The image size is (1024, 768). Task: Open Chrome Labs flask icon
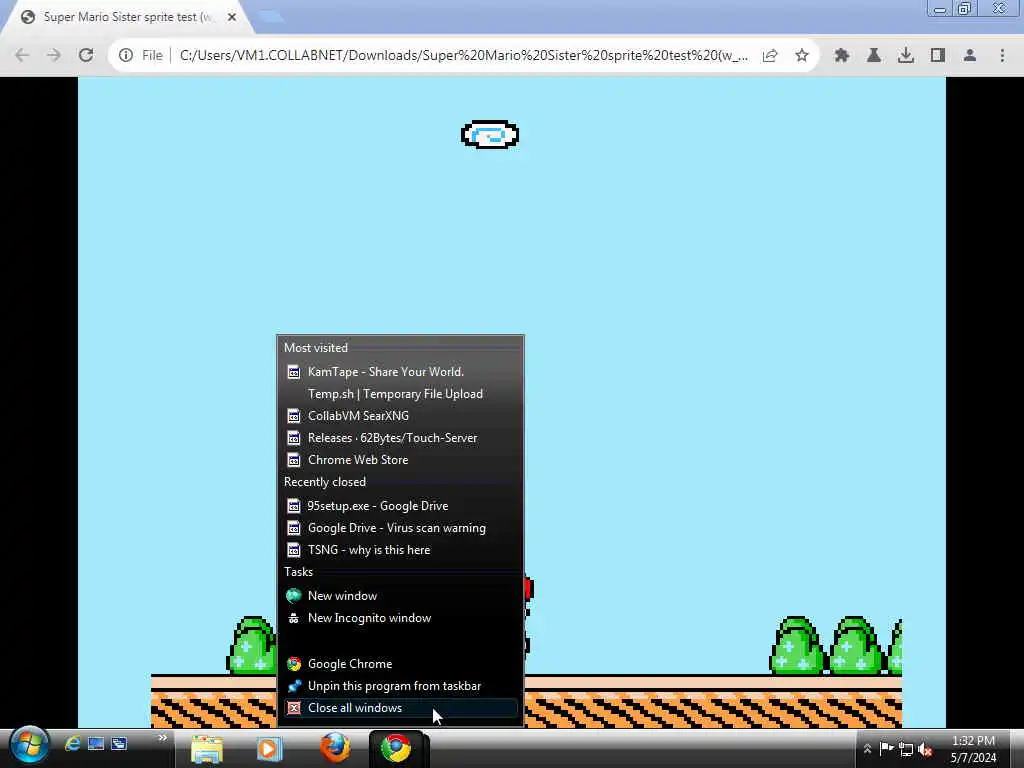pos(873,56)
